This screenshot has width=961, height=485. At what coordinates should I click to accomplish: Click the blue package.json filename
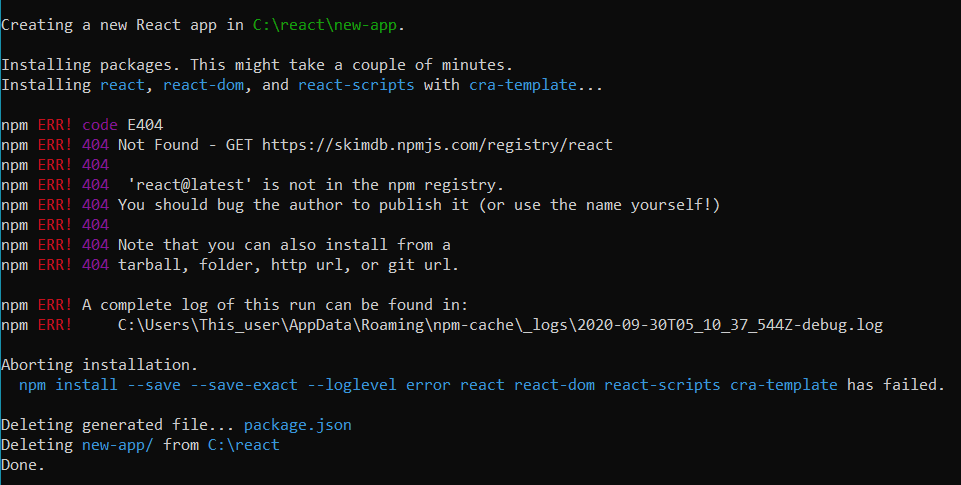[x=297, y=425]
